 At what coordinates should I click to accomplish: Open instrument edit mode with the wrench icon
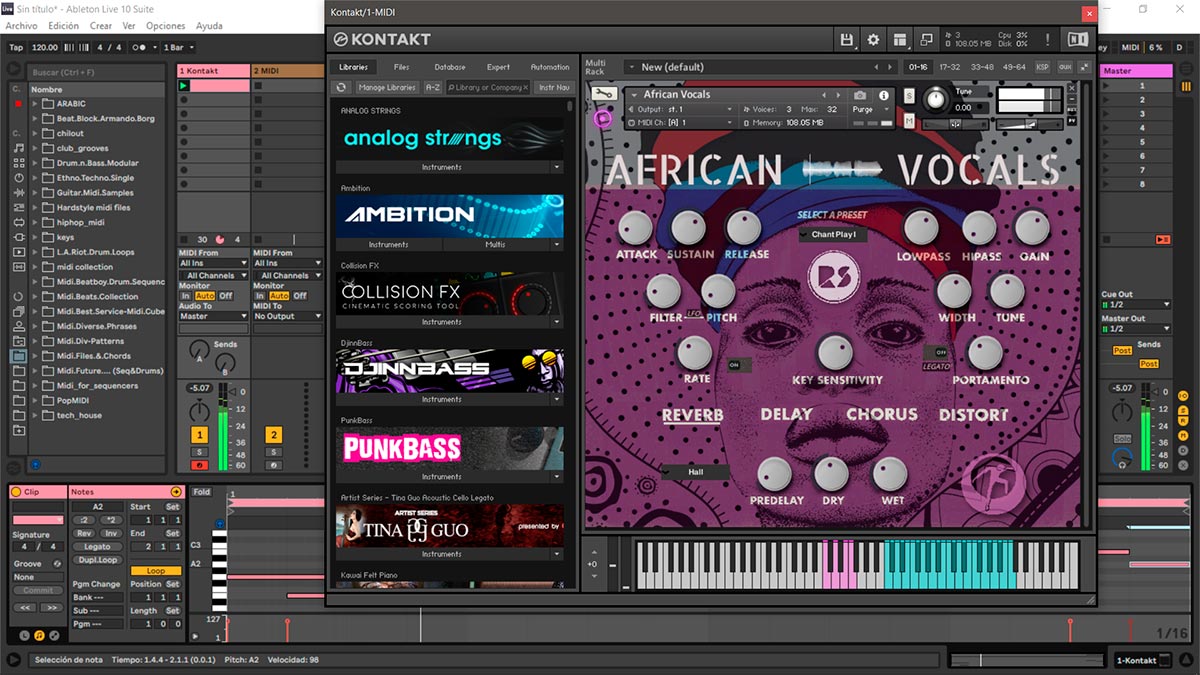point(602,94)
